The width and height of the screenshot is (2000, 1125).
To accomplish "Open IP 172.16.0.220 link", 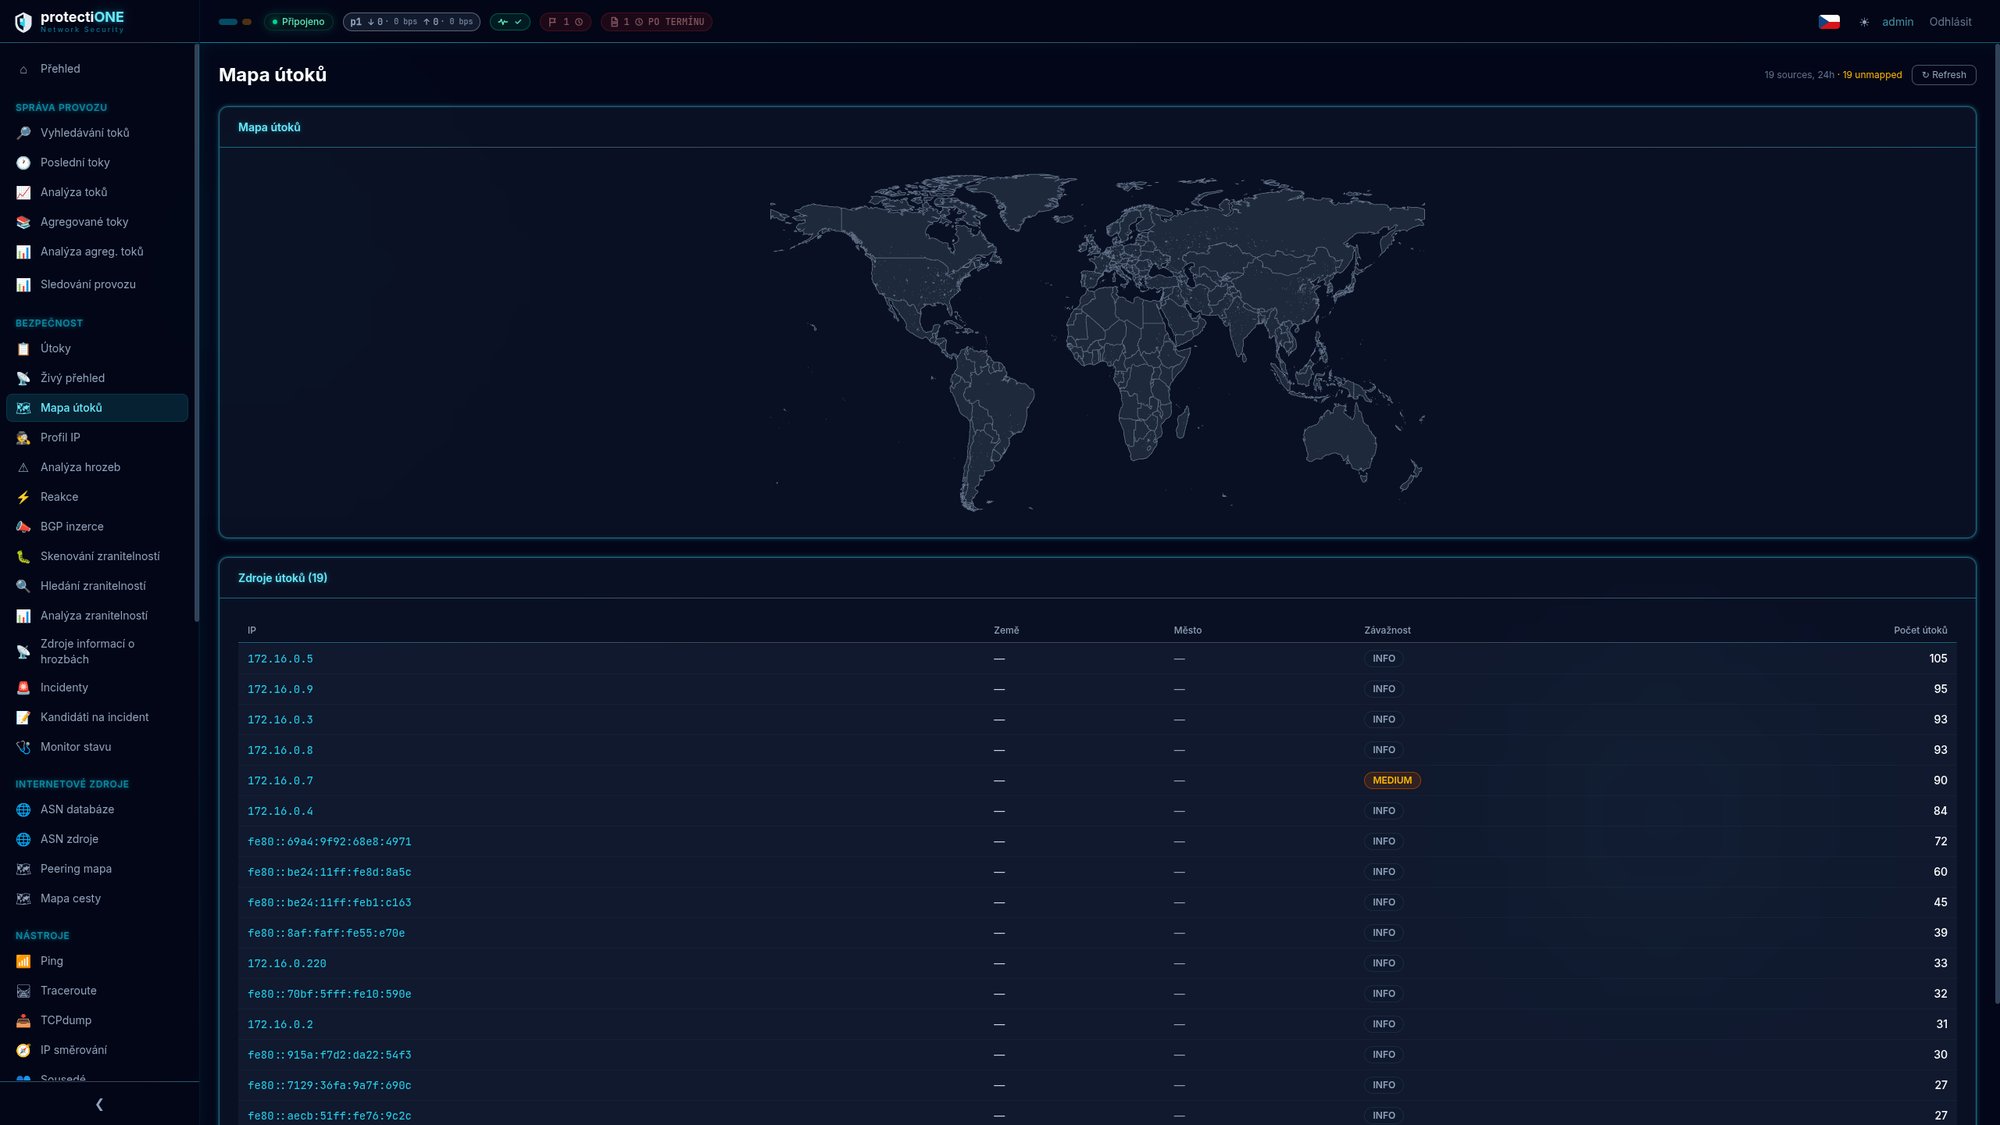I will (x=287, y=964).
